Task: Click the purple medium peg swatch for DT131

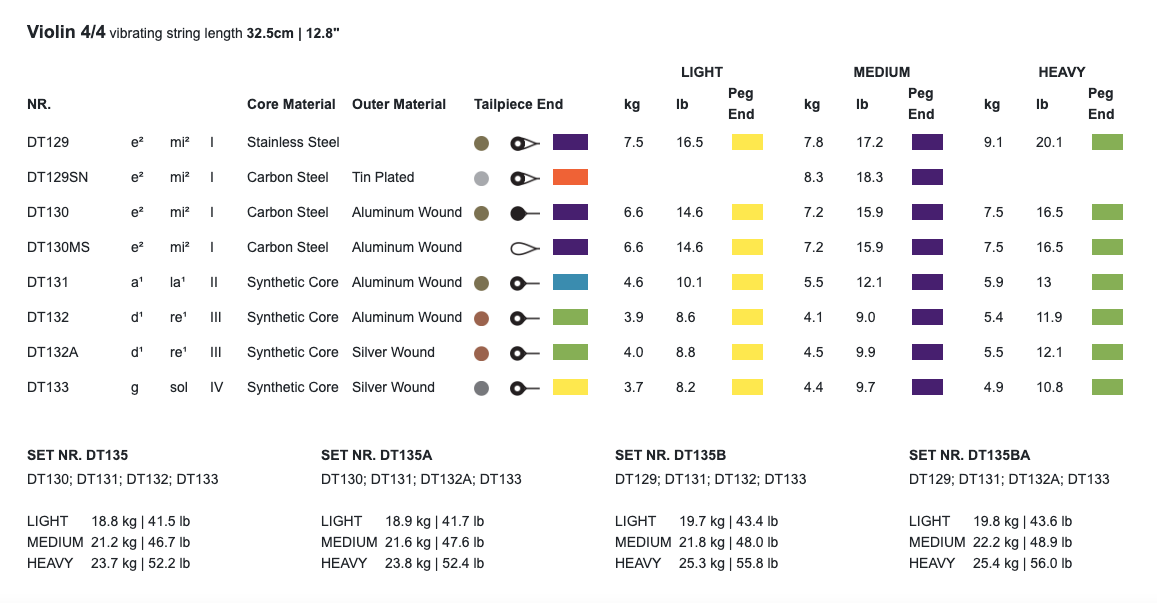Action: pyautogui.click(x=927, y=282)
